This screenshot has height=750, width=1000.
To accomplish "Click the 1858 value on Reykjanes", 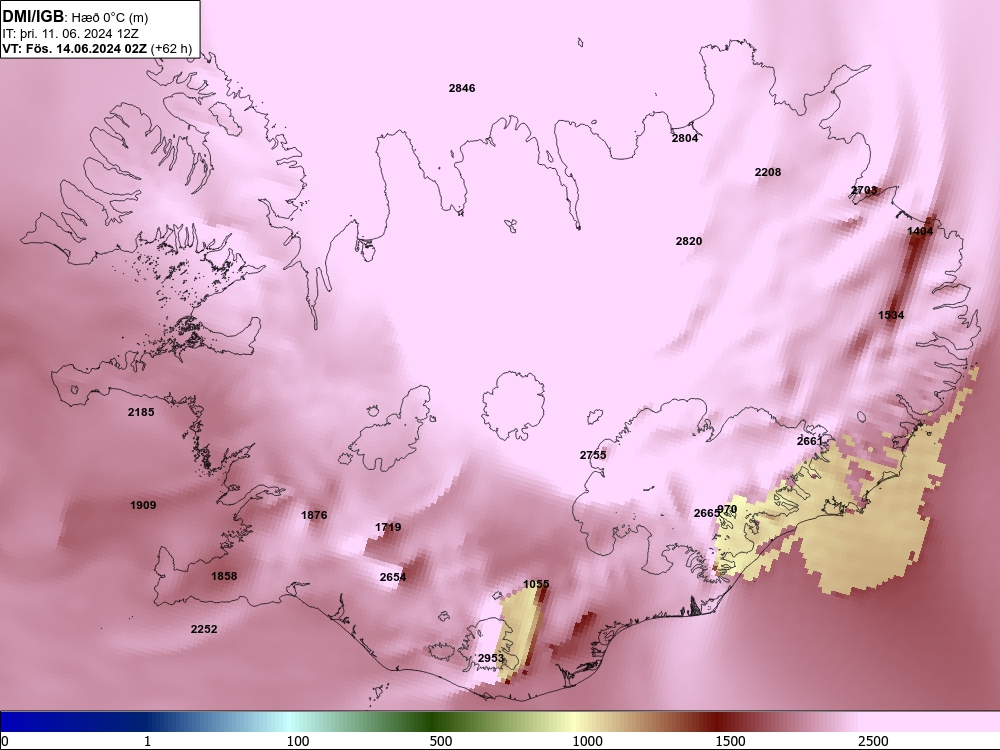I will pyautogui.click(x=224, y=577).
